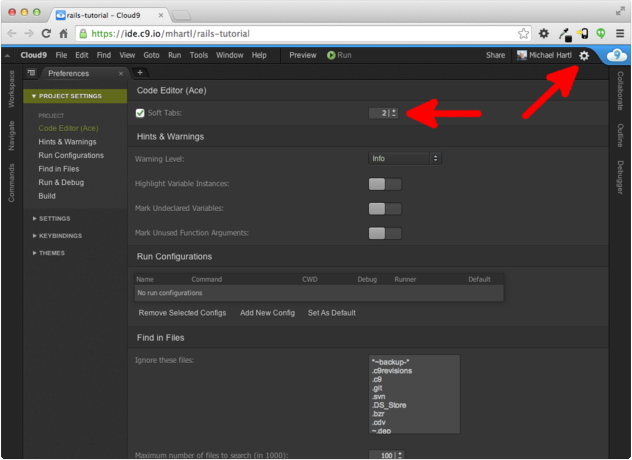Image resolution: width=632 pixels, height=460 pixels.
Task: Toggle Mark Unused Function Arguments
Action: [x=384, y=233]
